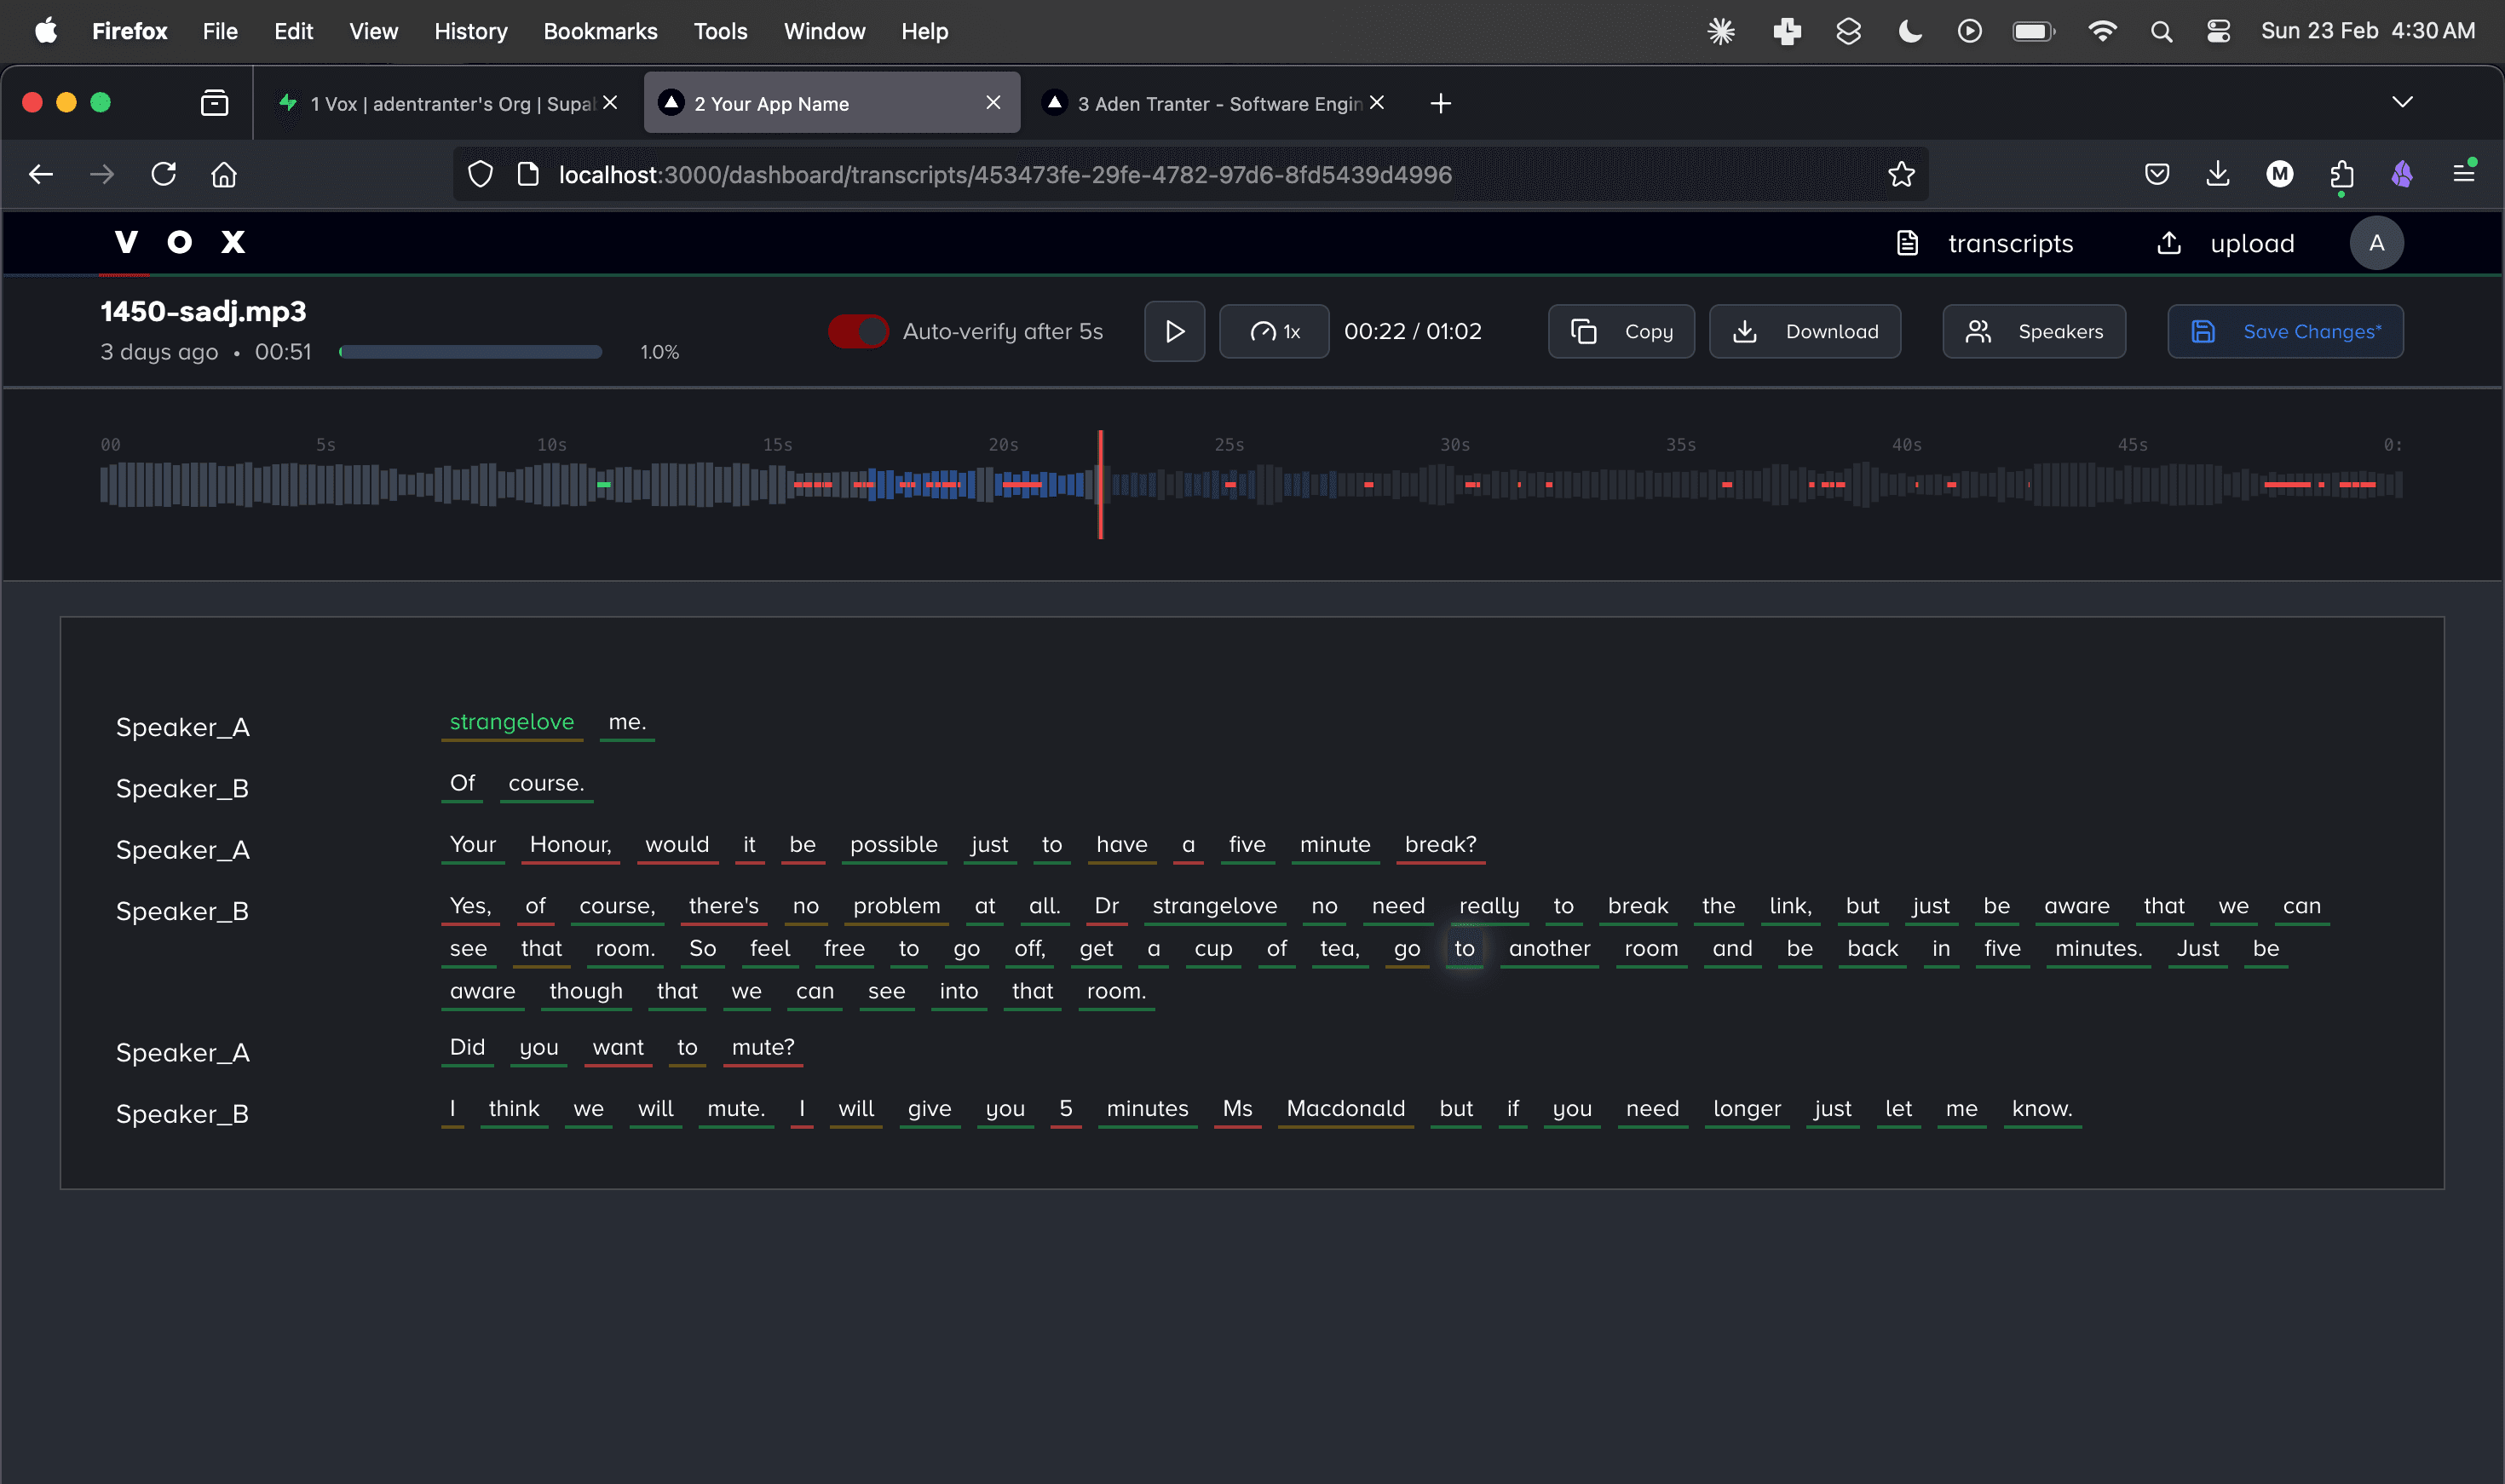Click the Play audio button
Image resolution: width=2505 pixels, height=1484 pixels.
pos(1174,332)
